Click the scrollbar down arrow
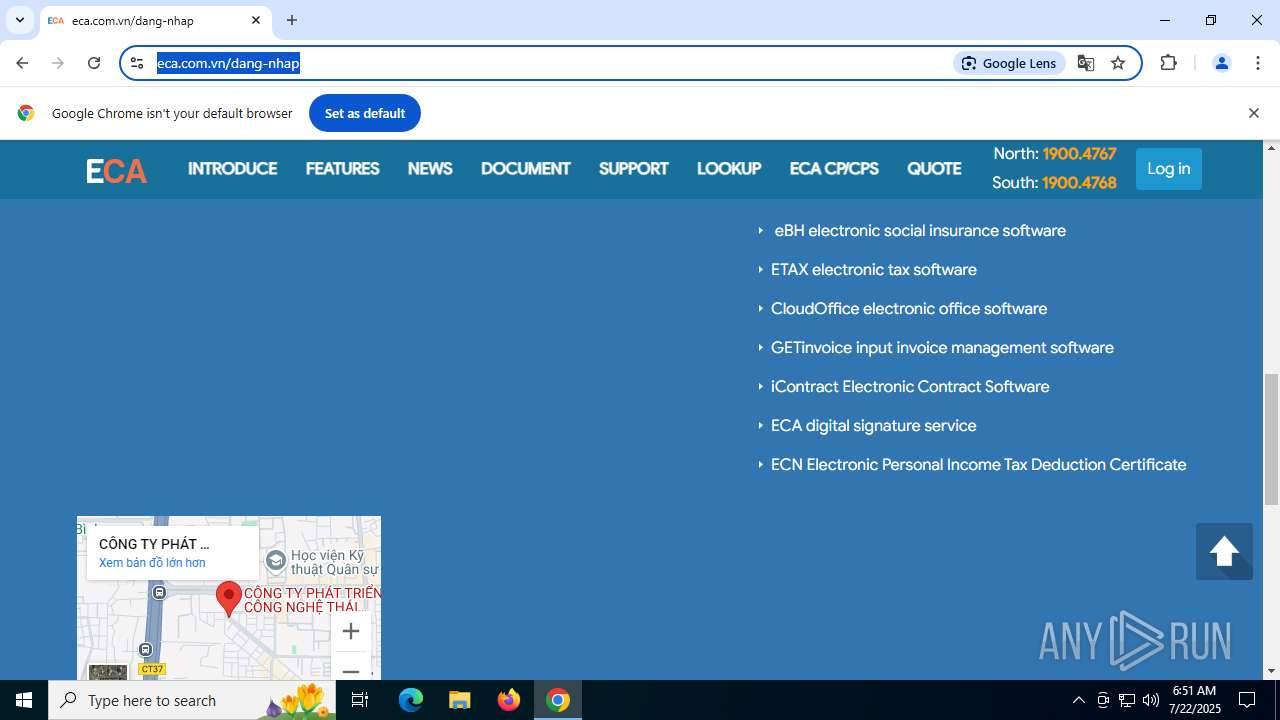 point(1271,671)
